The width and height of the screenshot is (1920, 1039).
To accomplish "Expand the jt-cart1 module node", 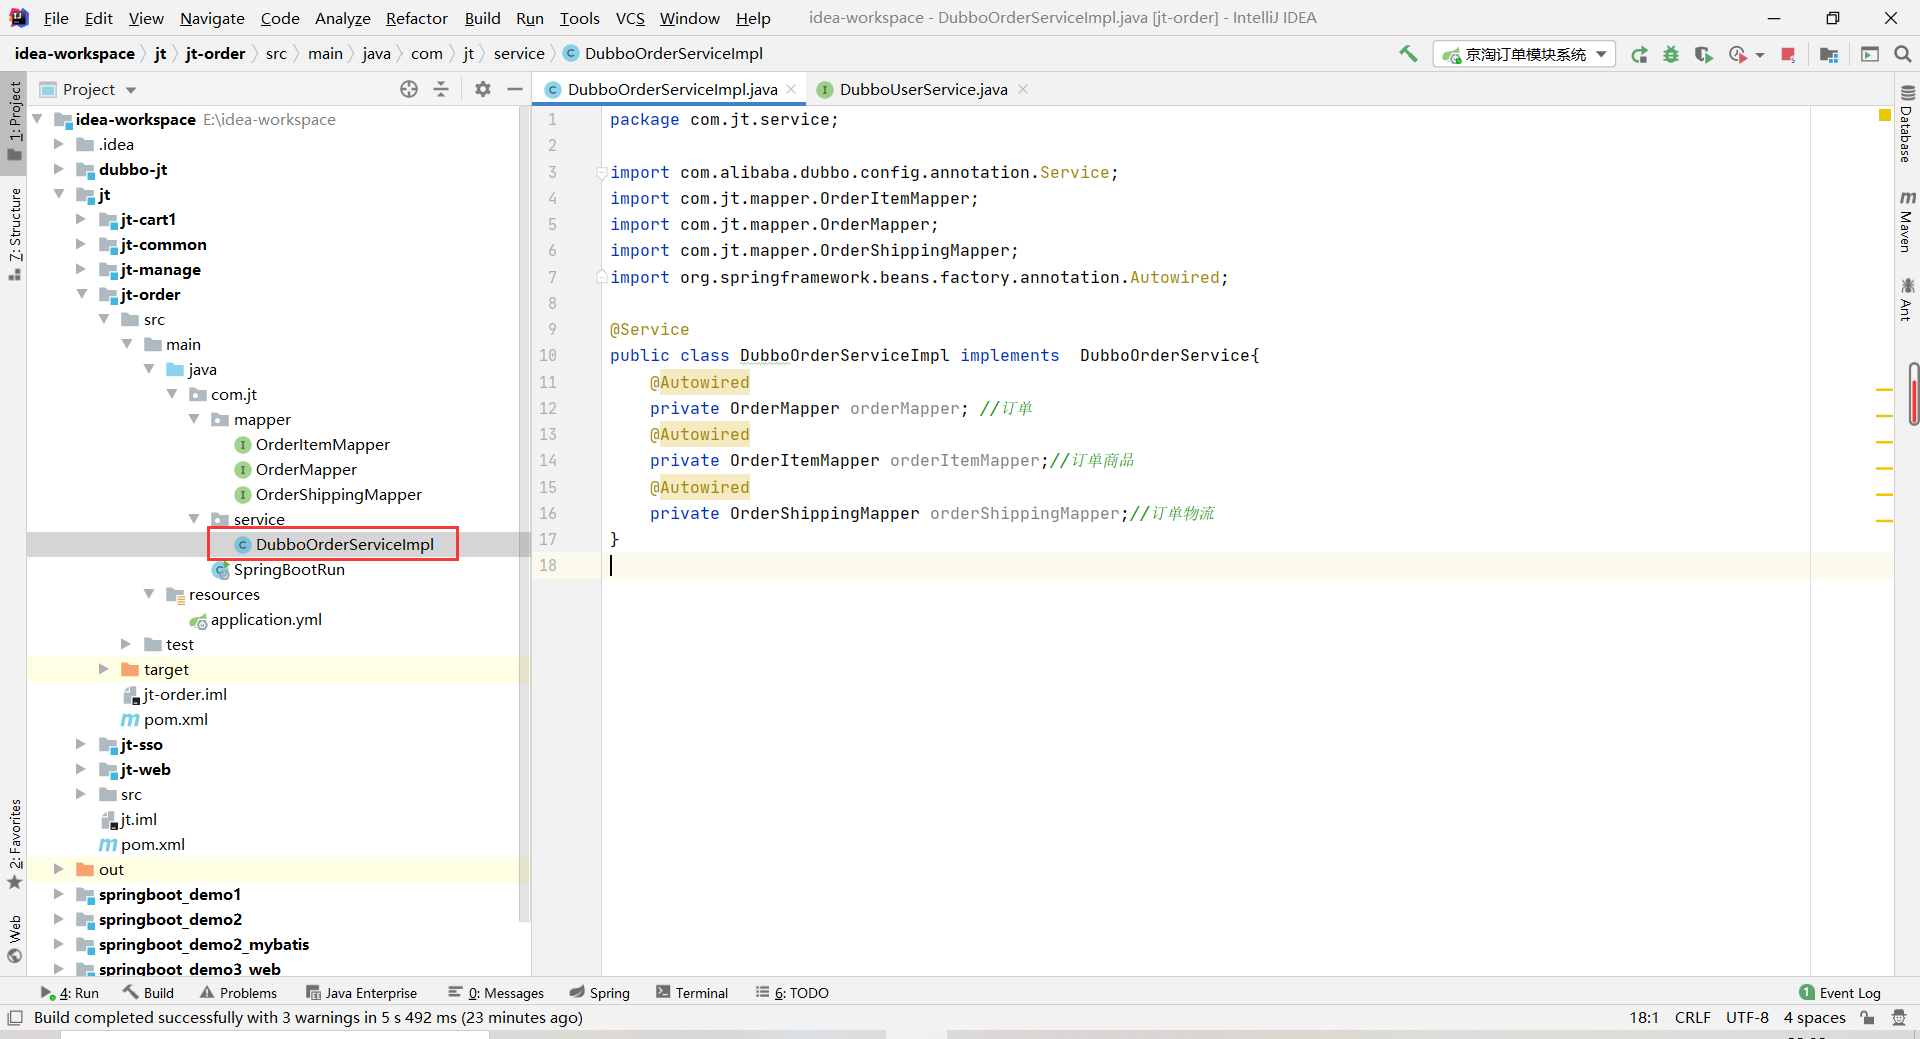I will (81, 219).
